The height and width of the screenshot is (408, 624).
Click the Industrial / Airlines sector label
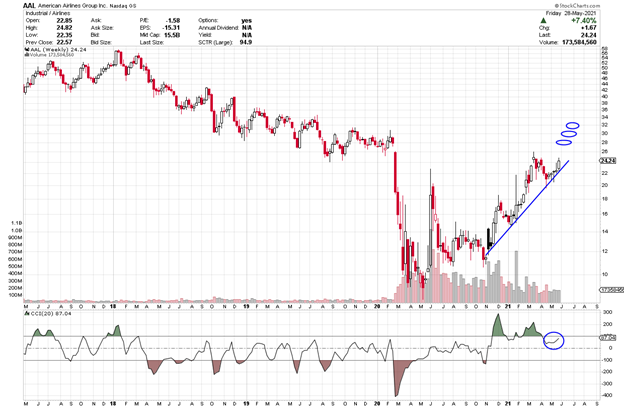(x=48, y=13)
